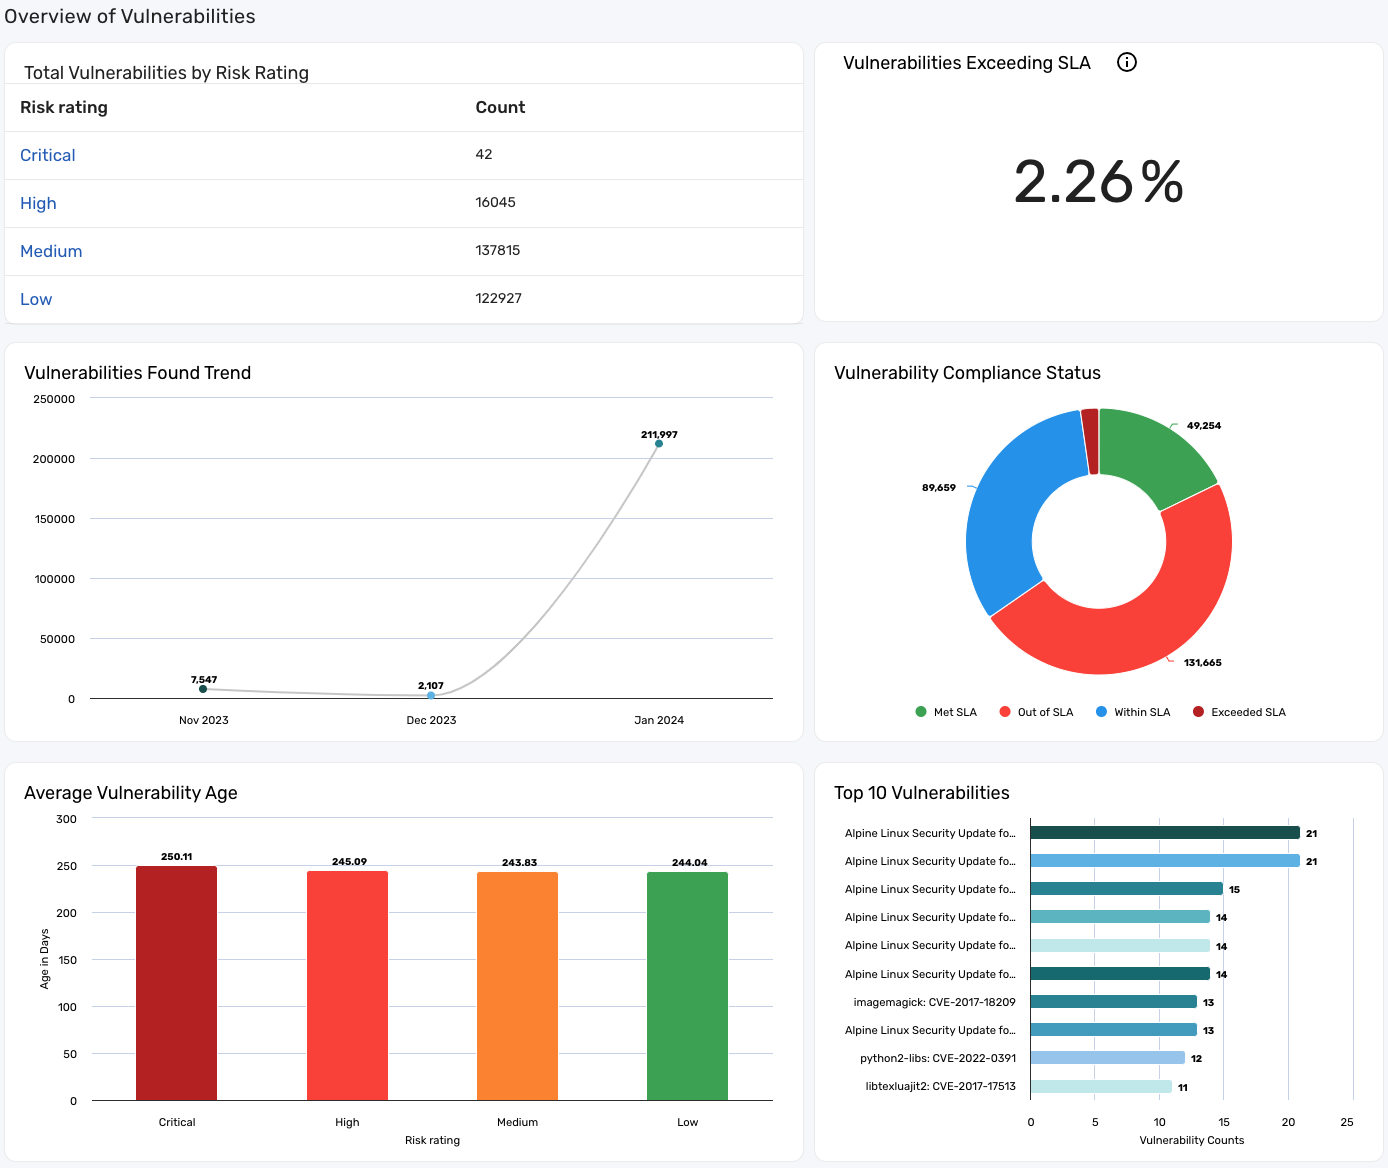Click the Top 10 Vulnerabilities title
Viewport: 1388px width, 1168px height.
pyautogui.click(x=922, y=793)
